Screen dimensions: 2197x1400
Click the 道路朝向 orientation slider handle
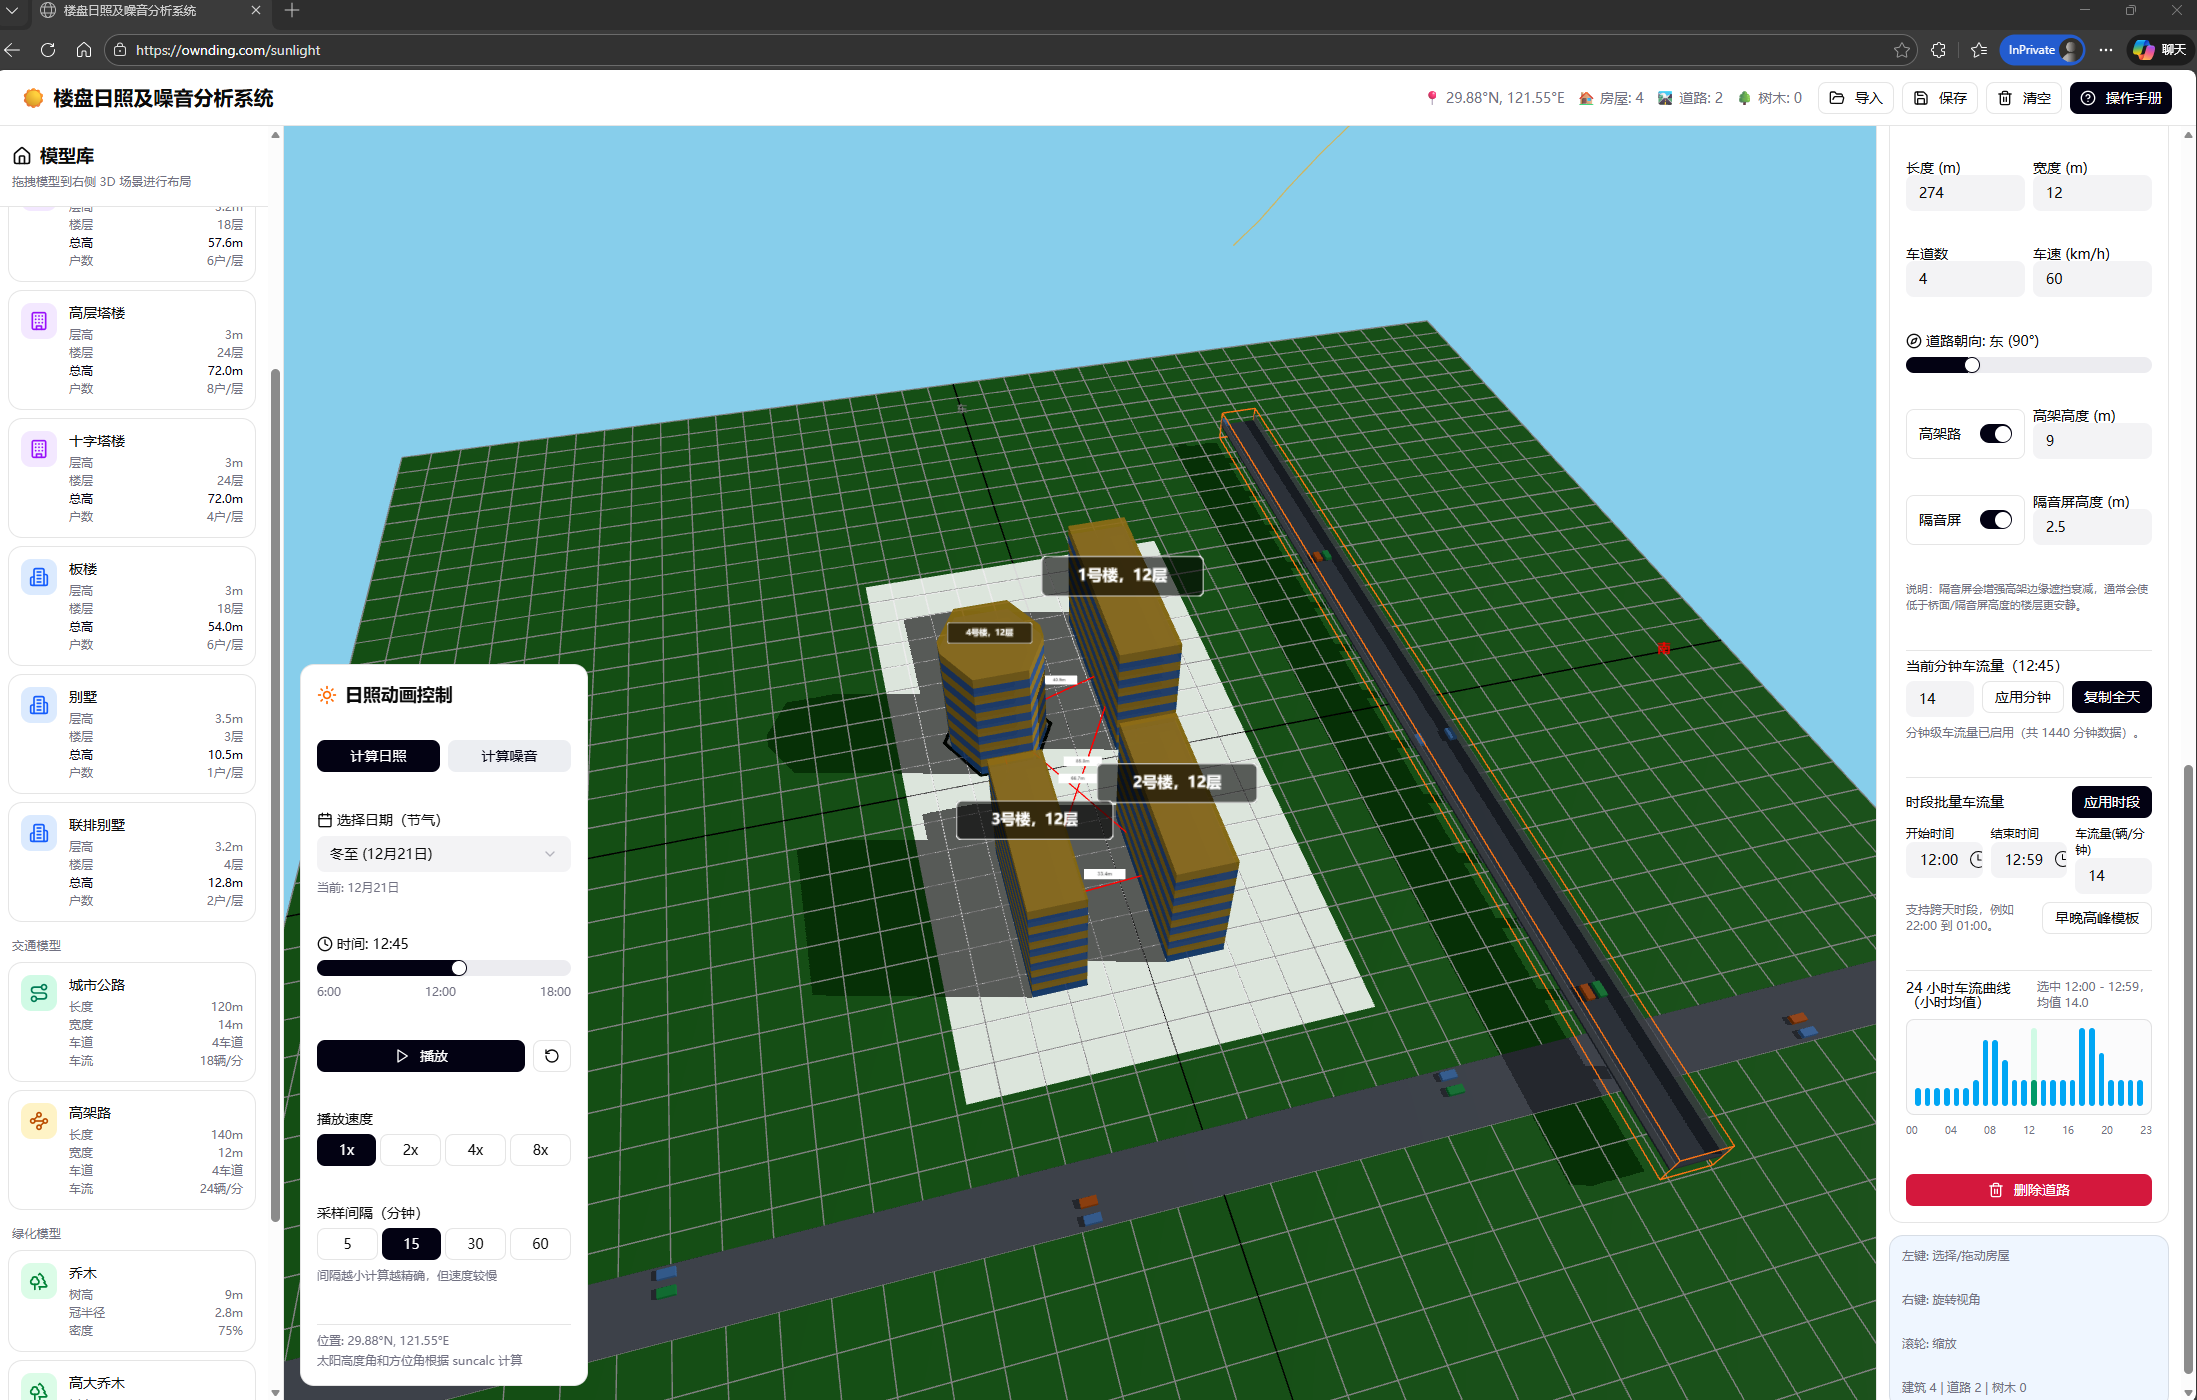(1971, 365)
